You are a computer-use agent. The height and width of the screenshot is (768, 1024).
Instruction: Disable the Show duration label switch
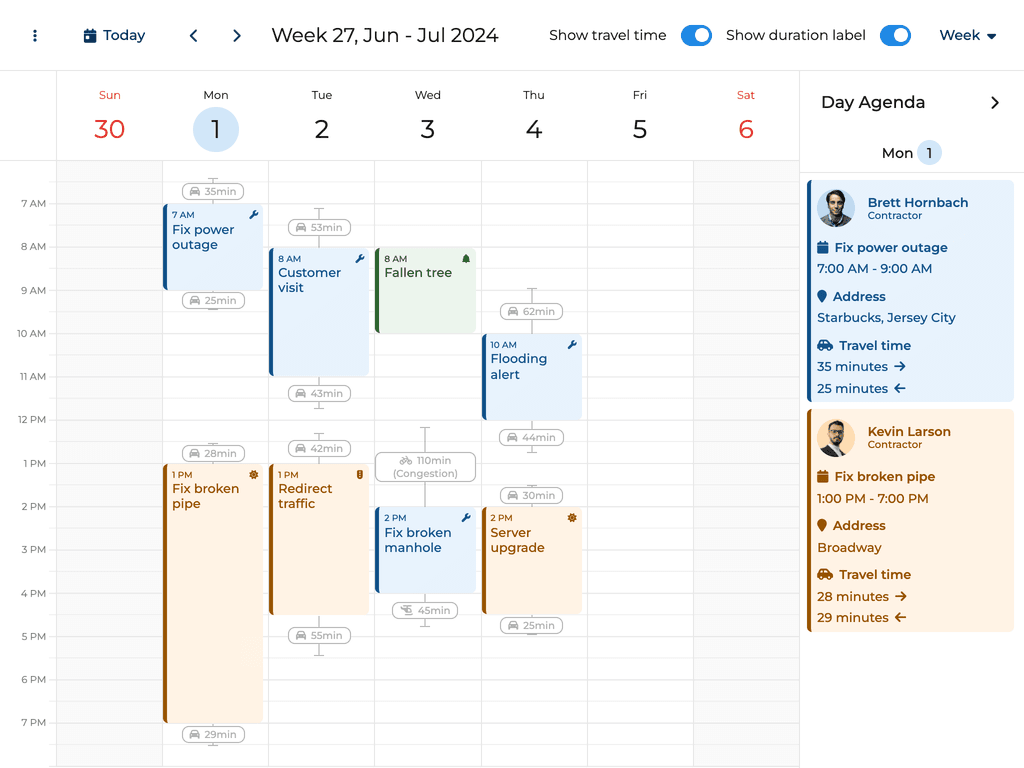tap(895, 36)
